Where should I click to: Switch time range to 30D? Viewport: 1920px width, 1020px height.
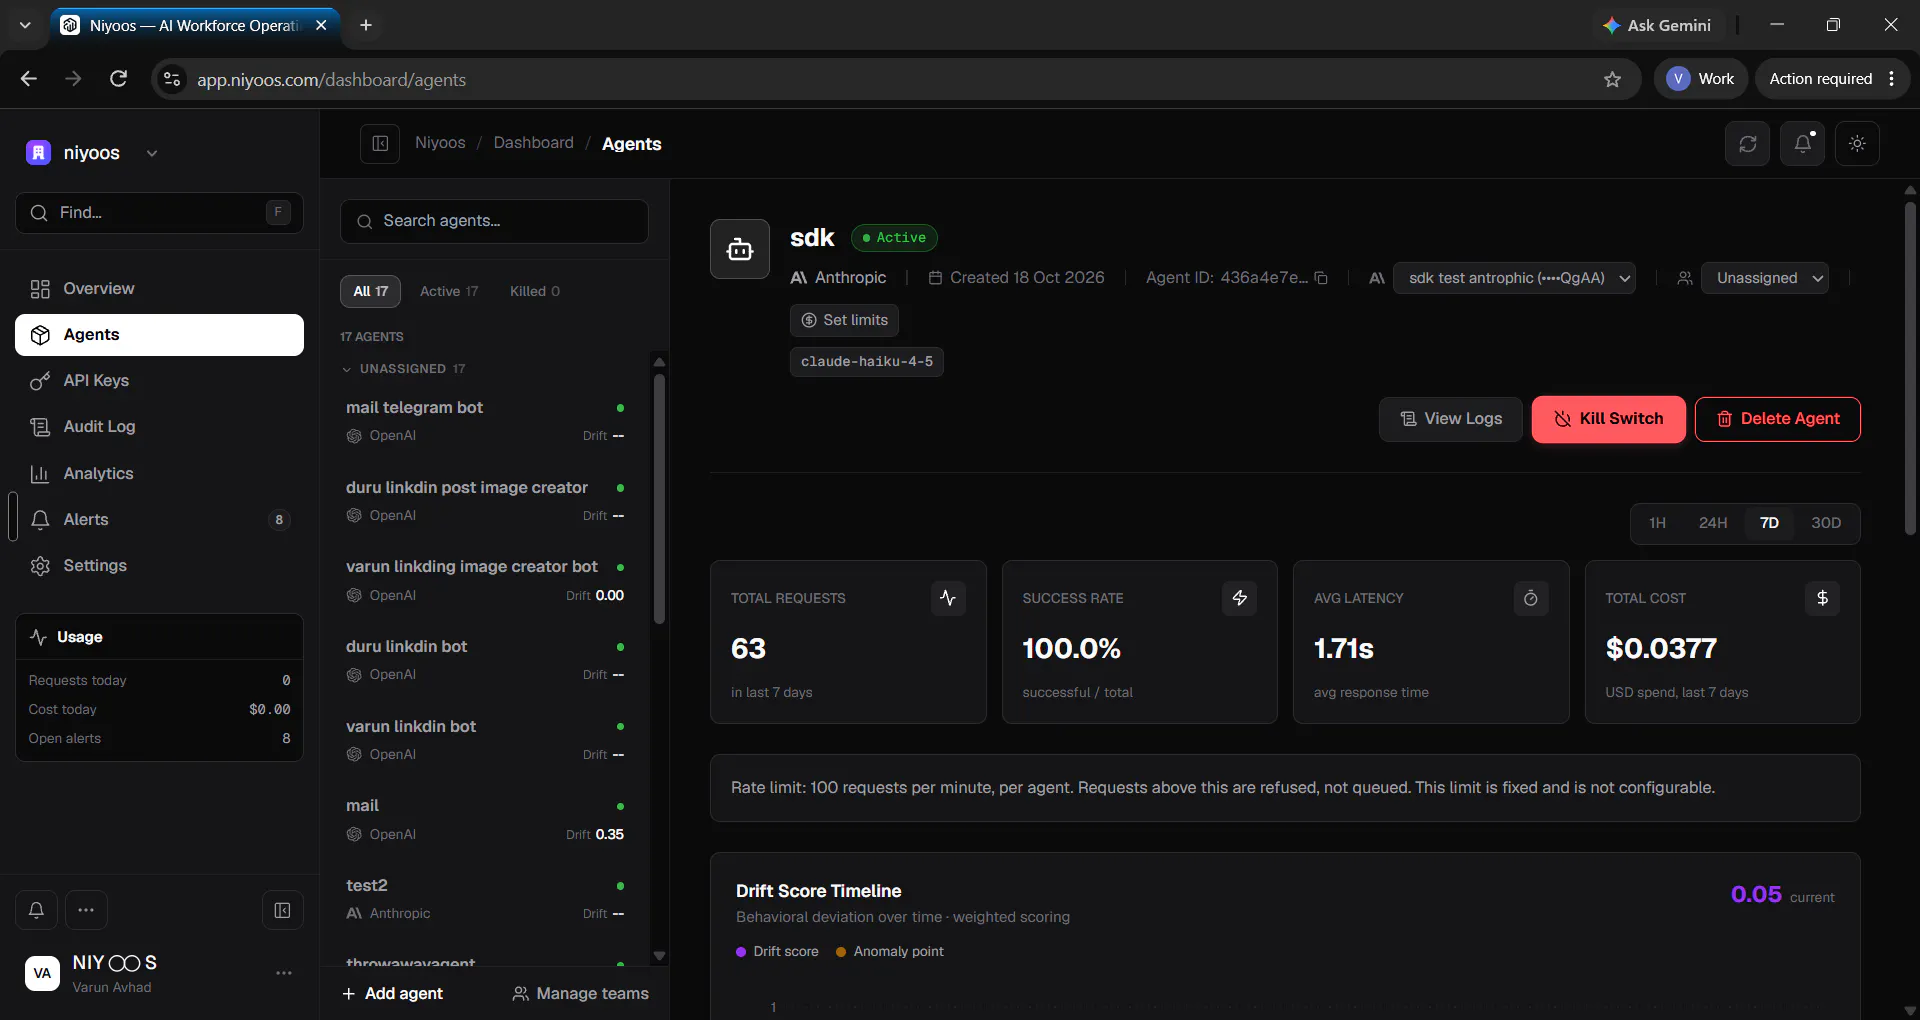(x=1825, y=523)
